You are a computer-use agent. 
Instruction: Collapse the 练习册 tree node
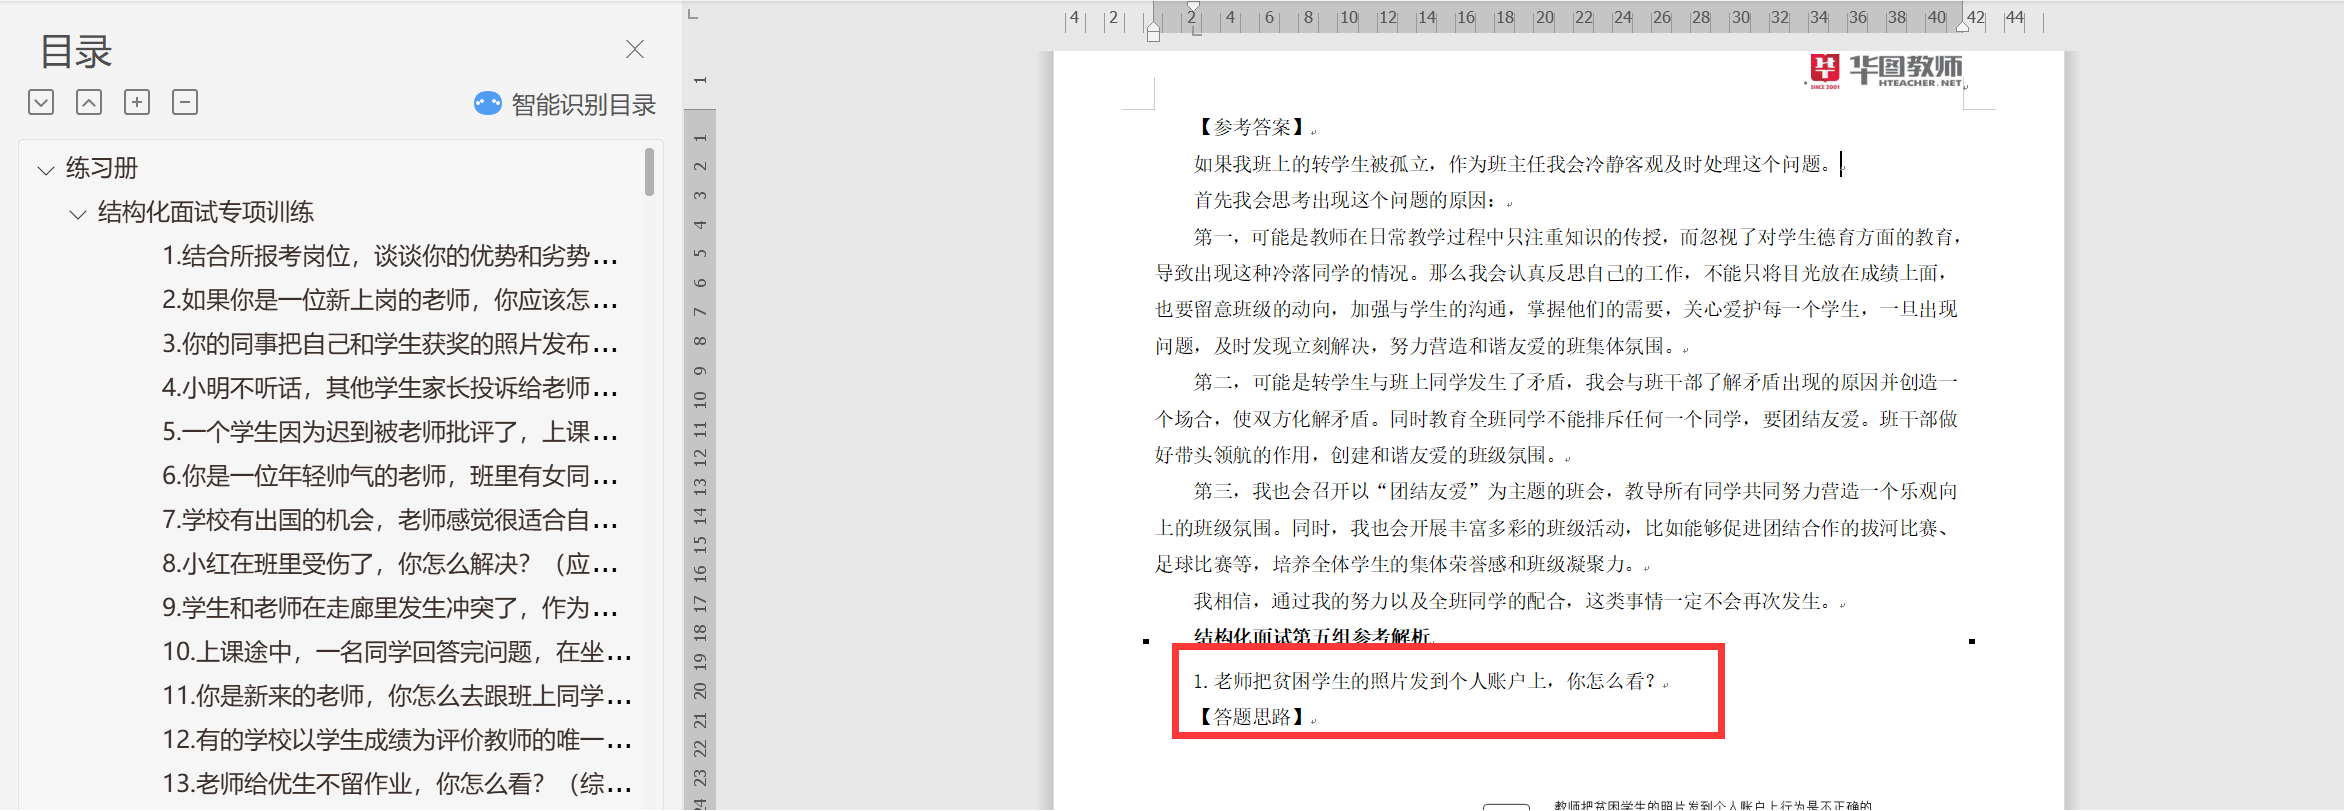[45, 170]
